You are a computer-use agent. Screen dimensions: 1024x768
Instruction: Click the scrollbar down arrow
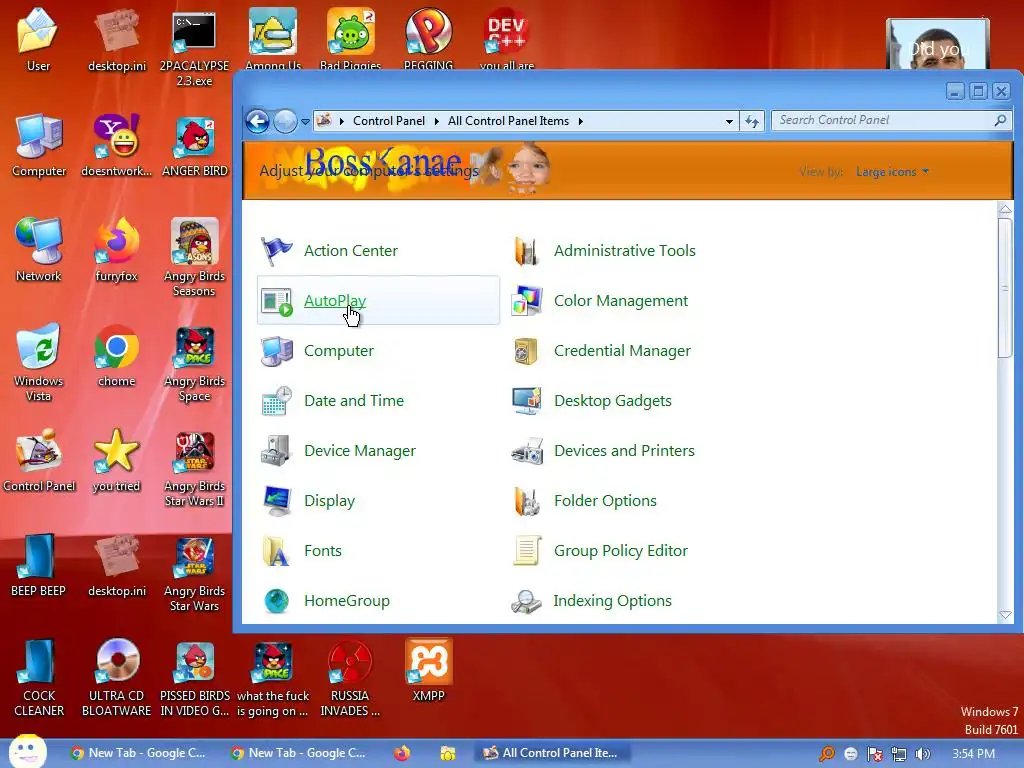(1005, 615)
